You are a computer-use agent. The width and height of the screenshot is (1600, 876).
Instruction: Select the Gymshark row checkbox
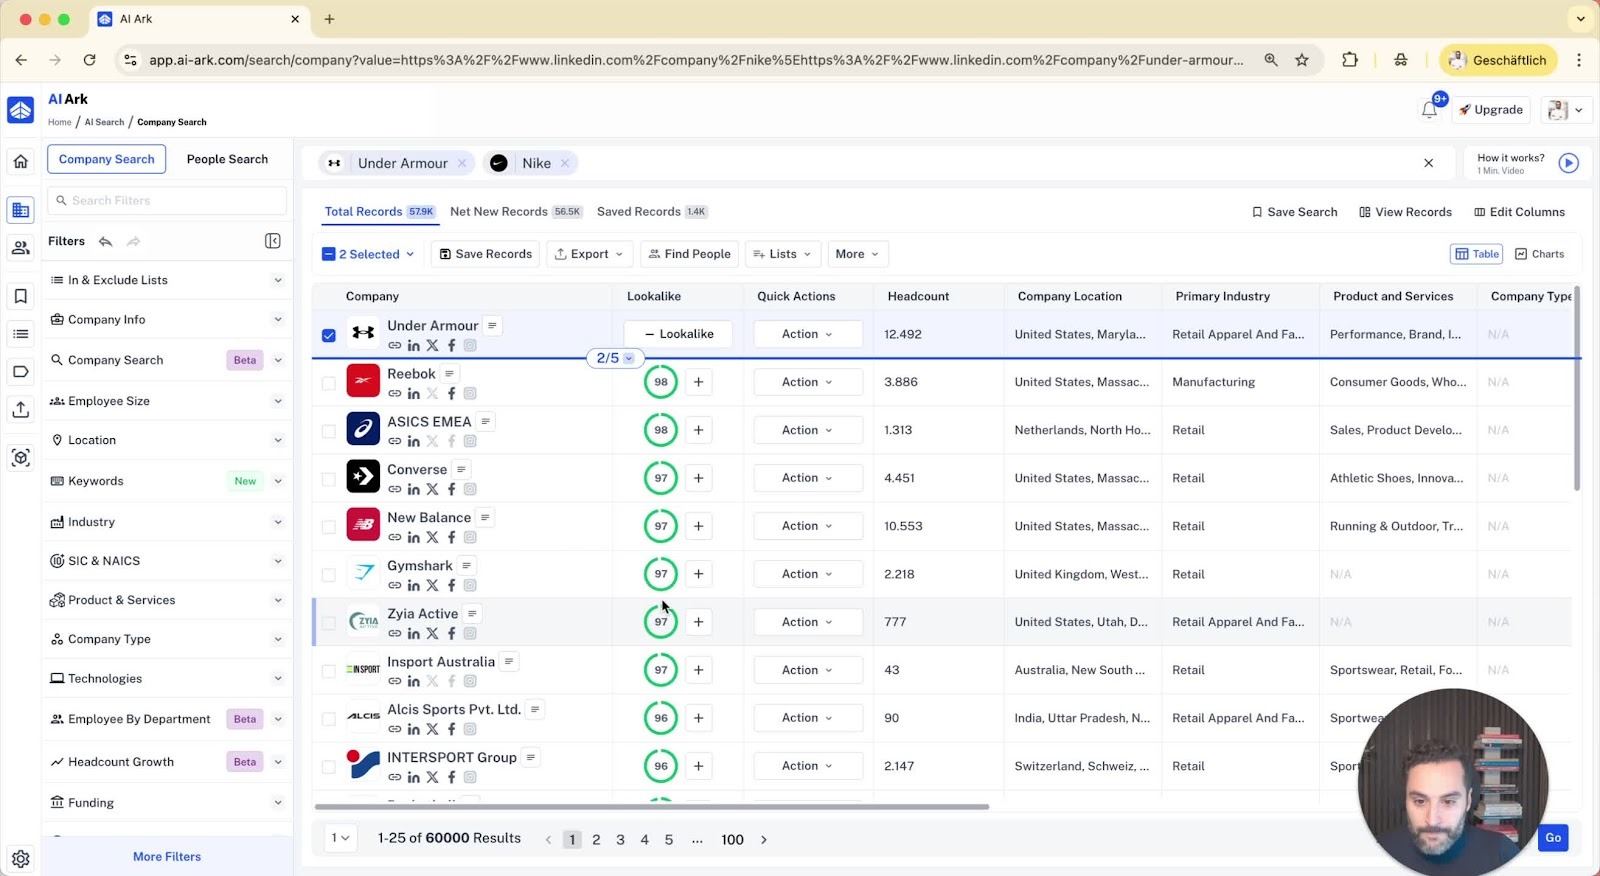point(329,575)
